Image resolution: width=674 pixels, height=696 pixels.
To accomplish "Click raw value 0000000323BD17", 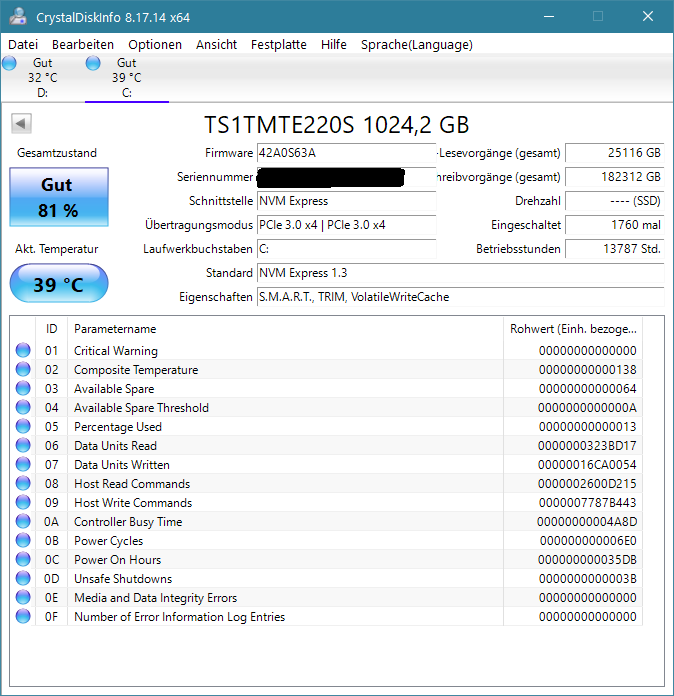I will click(x=587, y=446).
